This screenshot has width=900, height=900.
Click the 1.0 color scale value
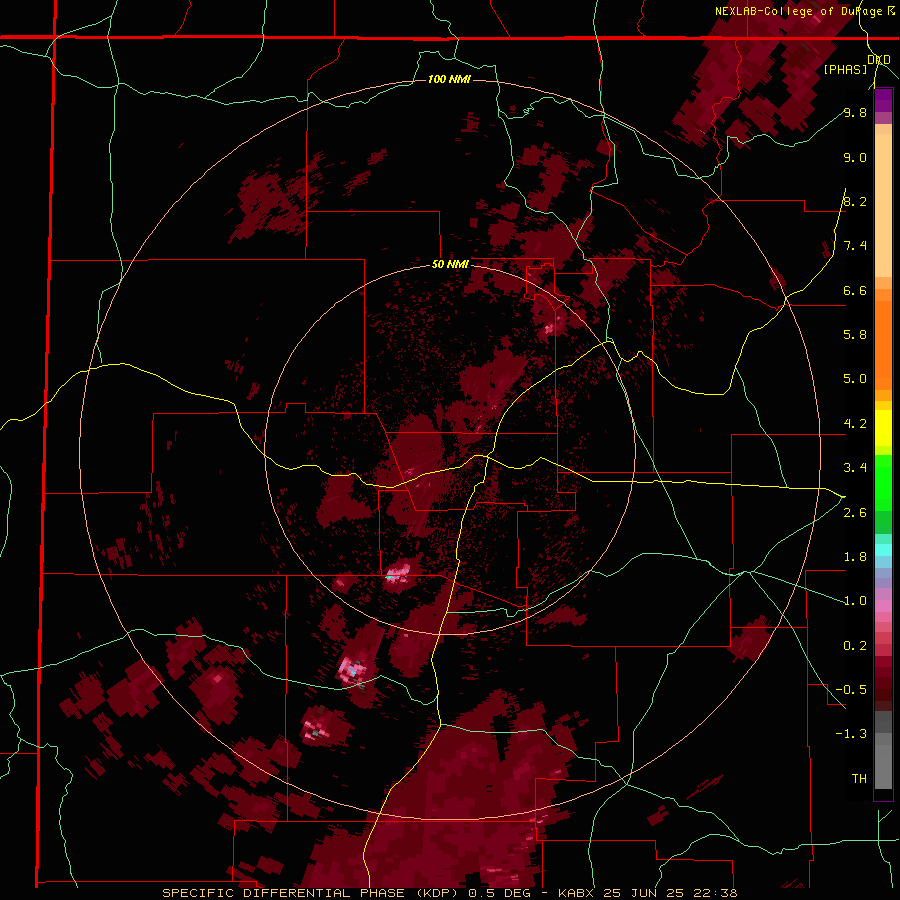click(x=855, y=601)
